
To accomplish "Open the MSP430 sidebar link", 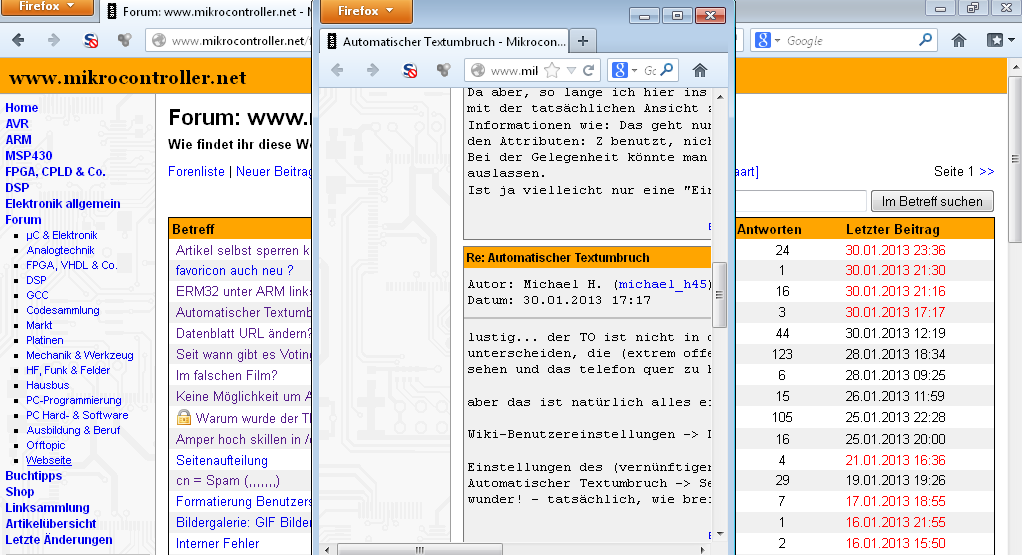I will pos(29,156).
